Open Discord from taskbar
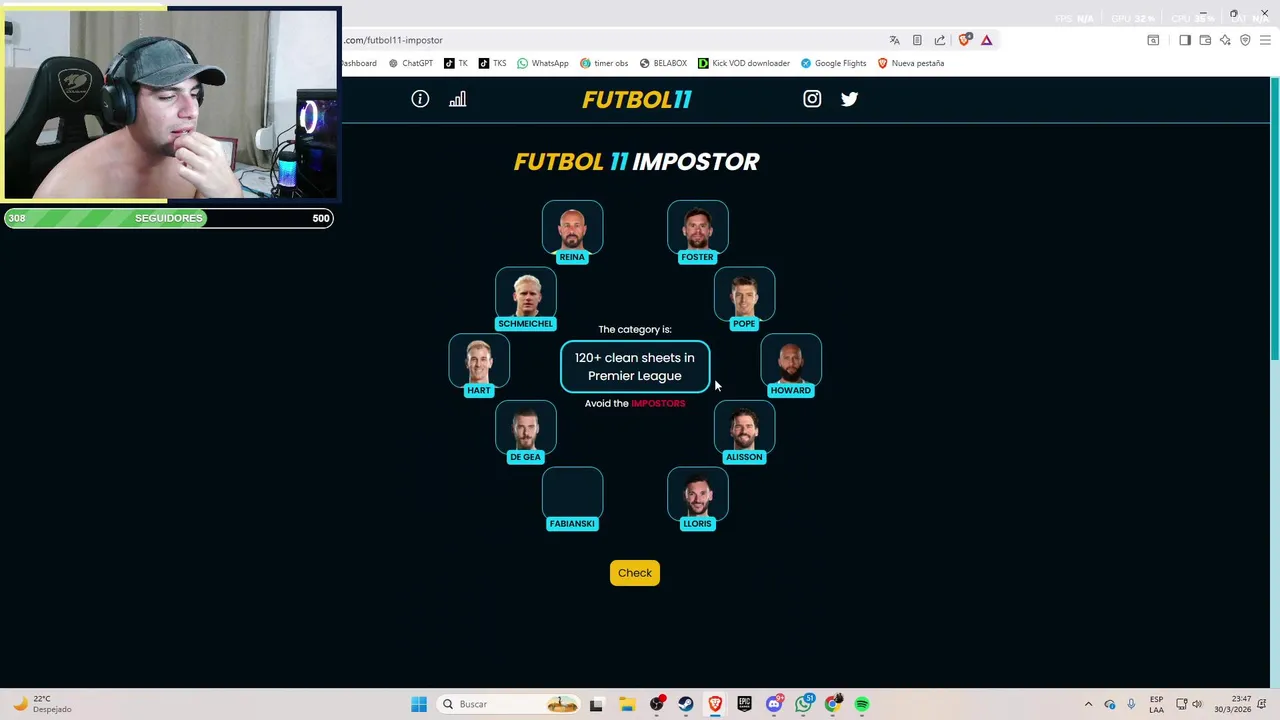The image size is (1280, 720). click(x=774, y=704)
